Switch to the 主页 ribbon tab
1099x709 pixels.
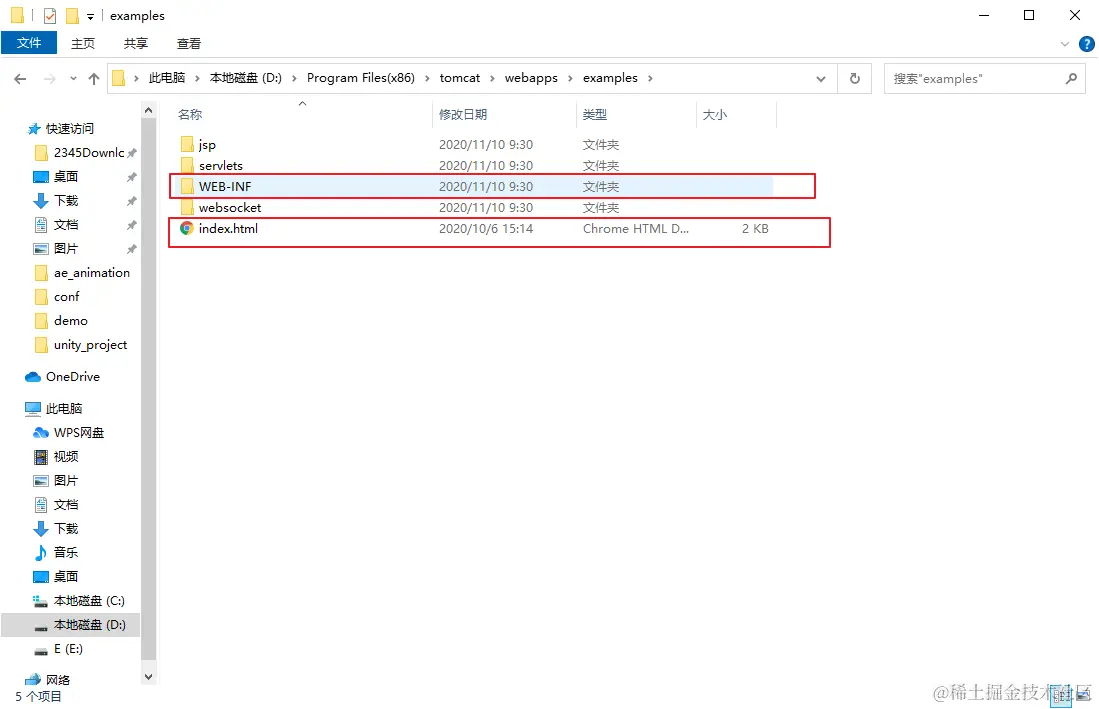click(x=83, y=43)
